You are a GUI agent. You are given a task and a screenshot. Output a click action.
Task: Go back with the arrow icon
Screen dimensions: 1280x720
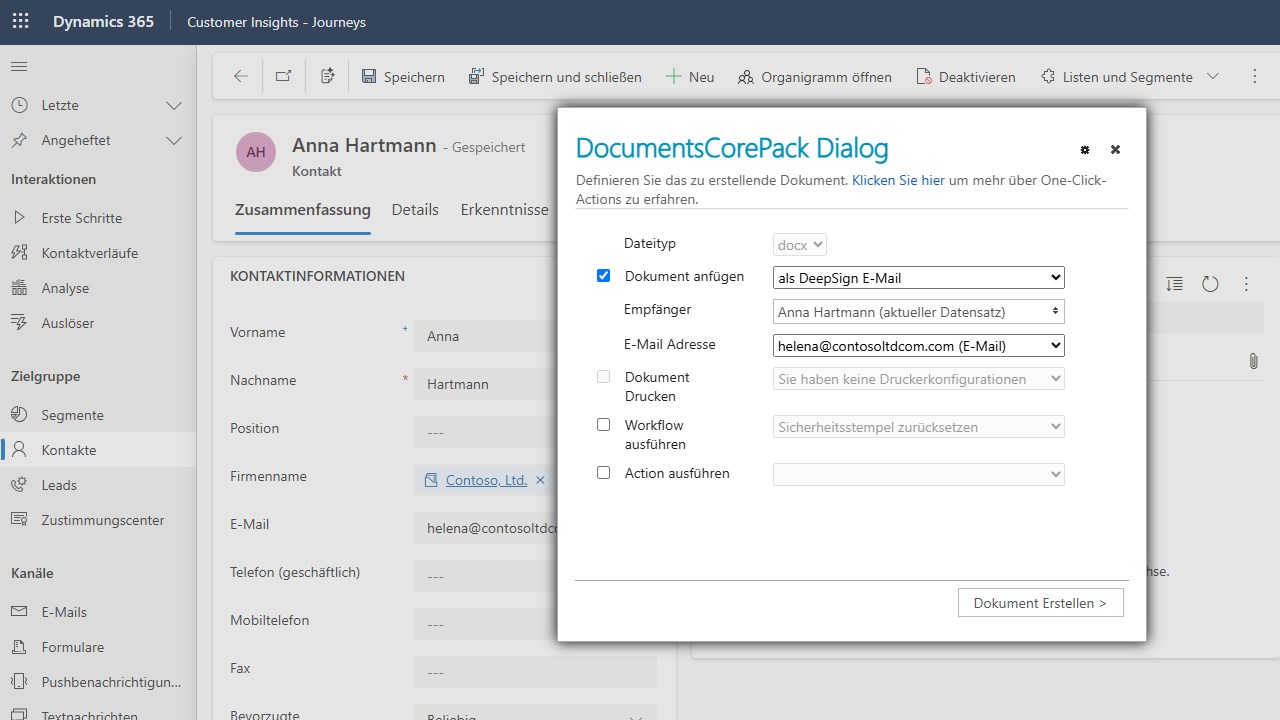(241, 76)
